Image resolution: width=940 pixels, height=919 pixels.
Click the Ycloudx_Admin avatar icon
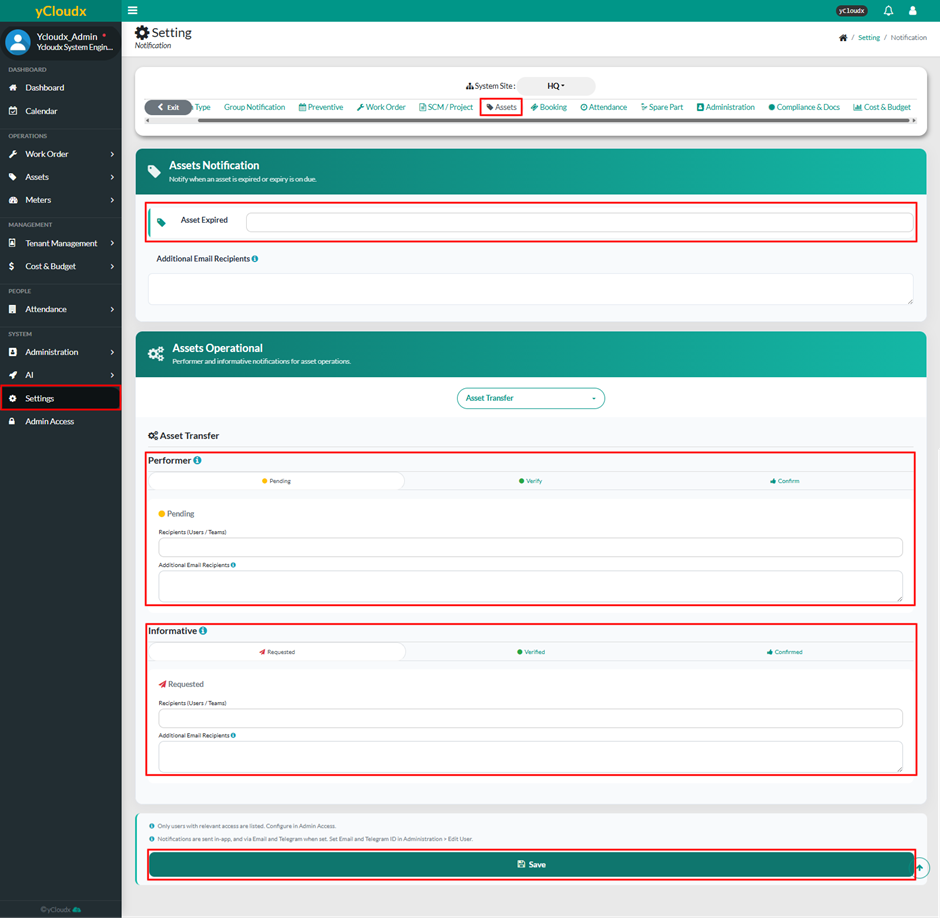pyautogui.click(x=17, y=41)
